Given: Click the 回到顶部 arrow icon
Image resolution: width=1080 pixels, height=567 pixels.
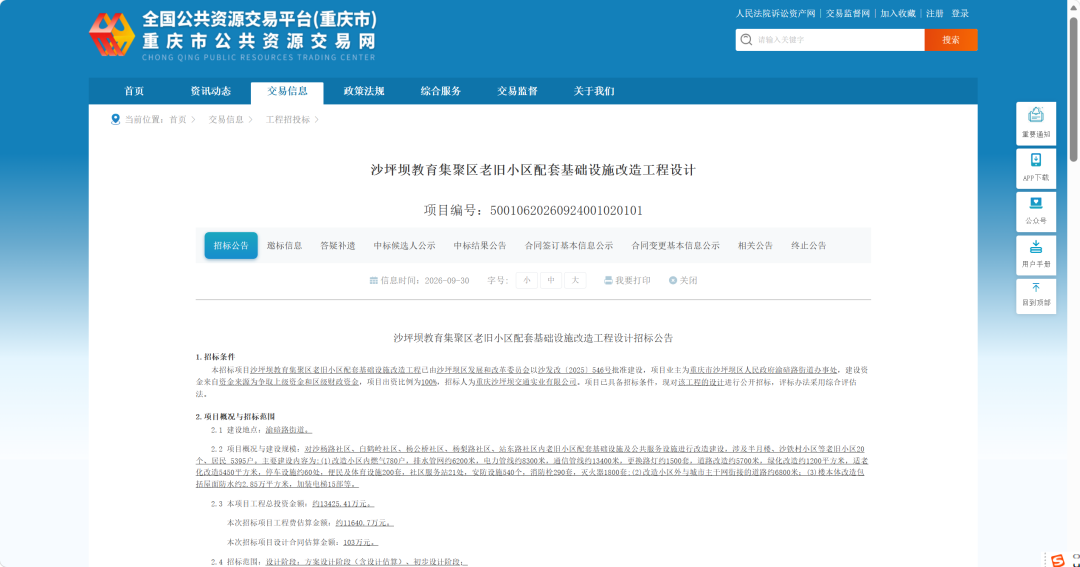Looking at the screenshot, I should point(1036,288).
